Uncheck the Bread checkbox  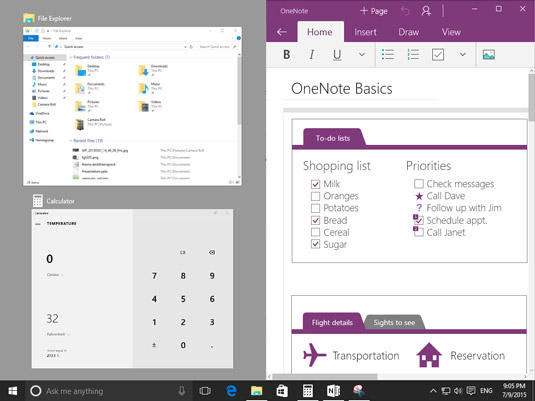tap(315, 220)
